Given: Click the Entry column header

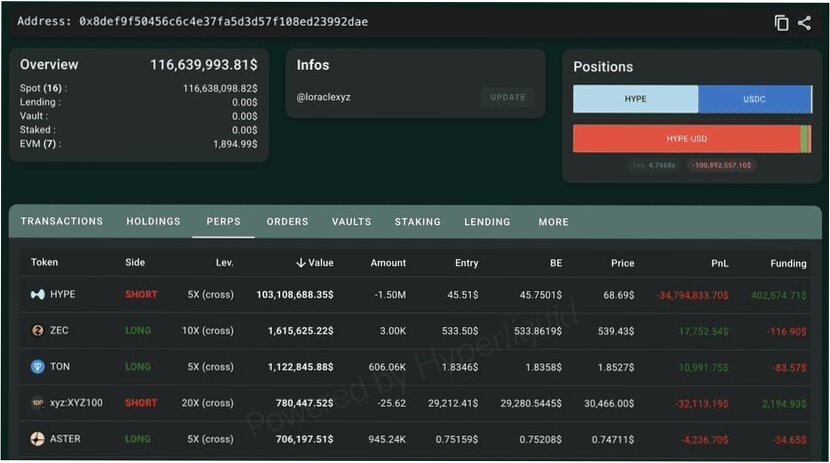Looking at the screenshot, I should [466, 263].
